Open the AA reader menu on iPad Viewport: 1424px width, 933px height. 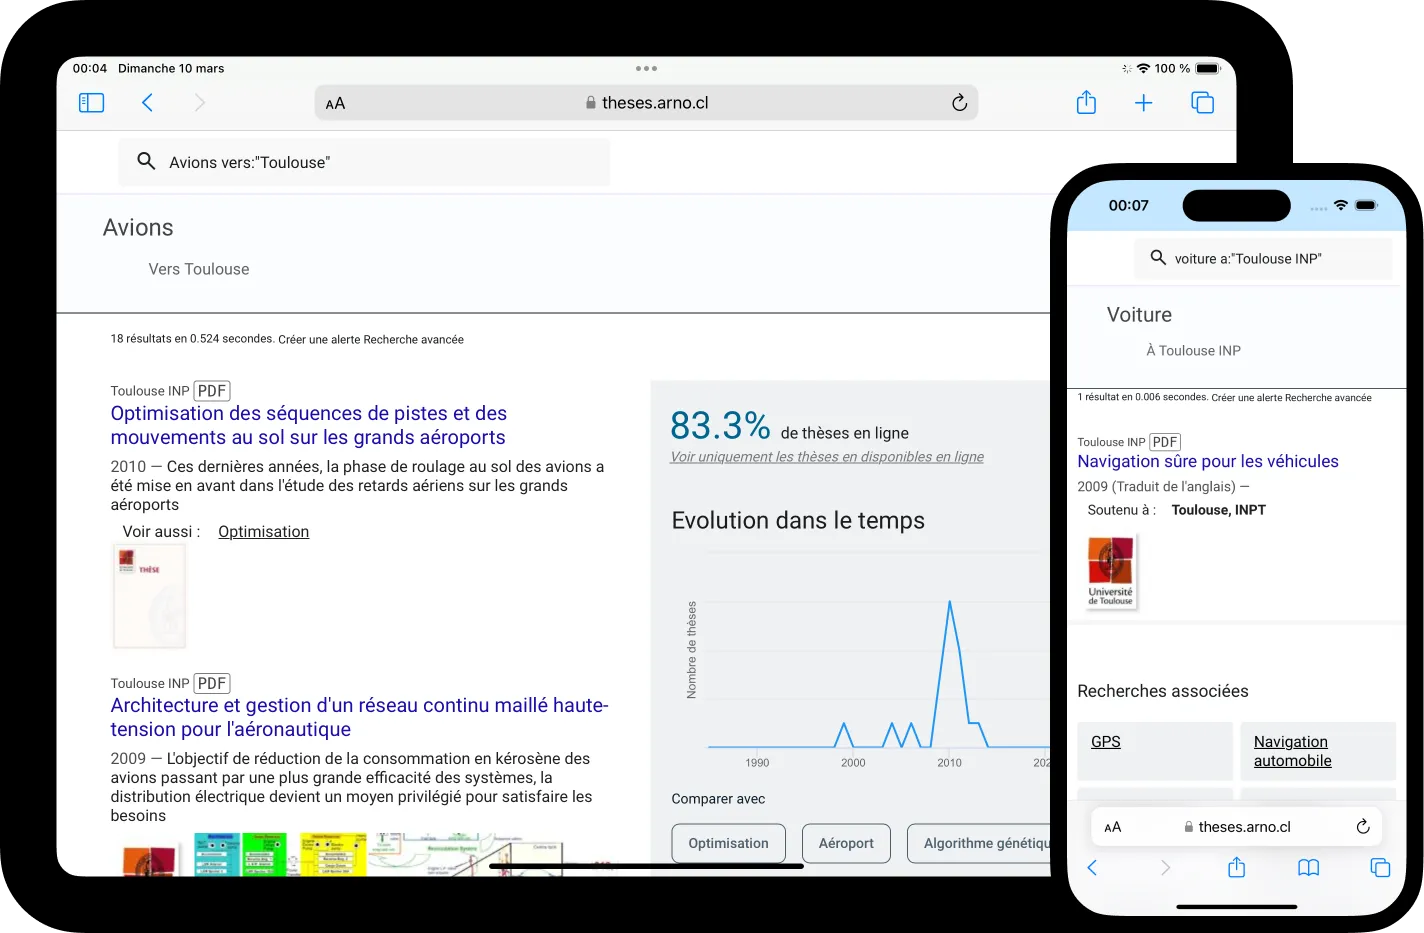[x=336, y=103]
